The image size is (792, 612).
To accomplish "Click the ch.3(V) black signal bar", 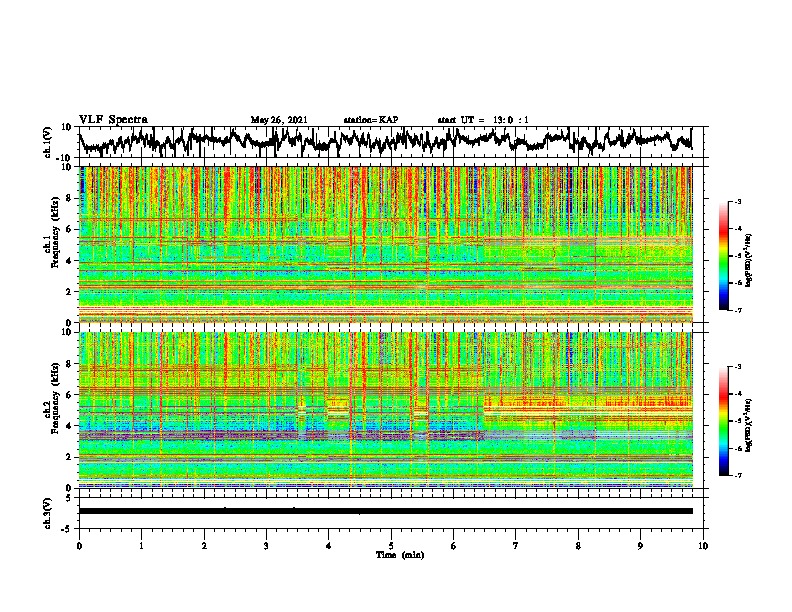I will click(386, 511).
